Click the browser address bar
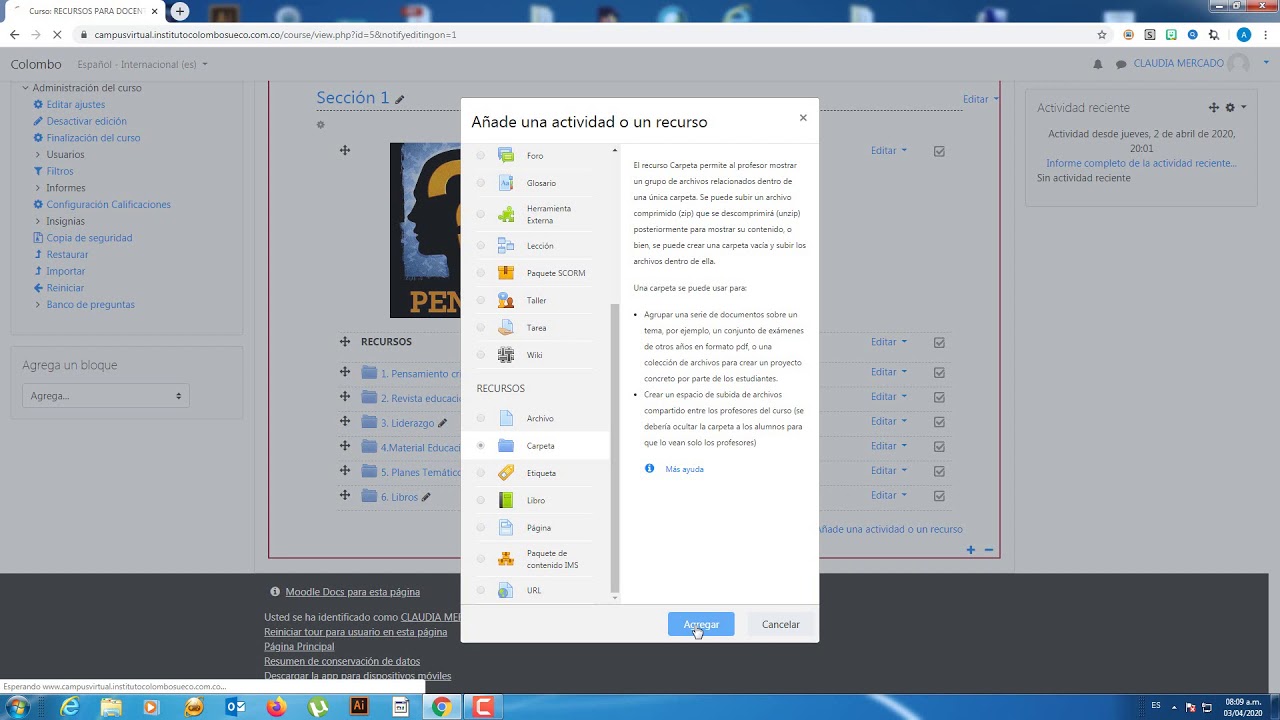1280x720 pixels. tap(590, 34)
